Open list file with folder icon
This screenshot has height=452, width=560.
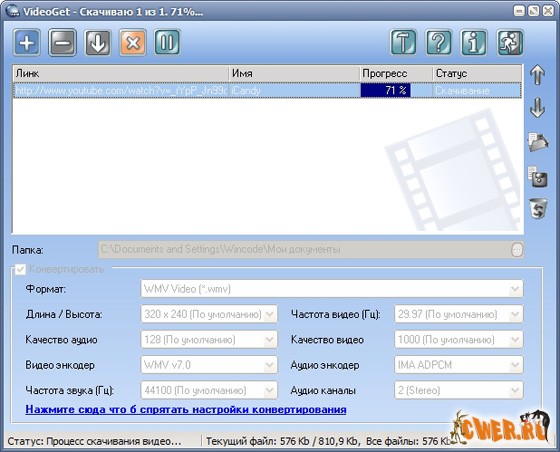click(x=538, y=142)
